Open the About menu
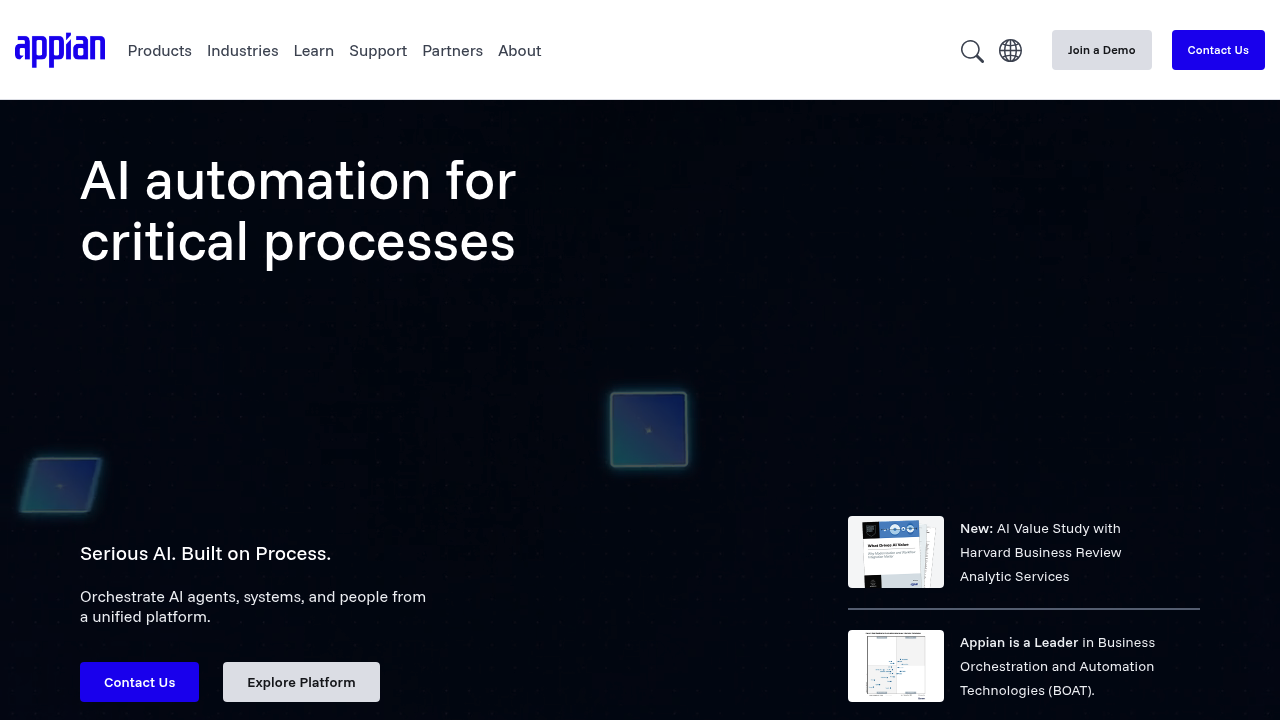This screenshot has height=720, width=1280. point(520,51)
